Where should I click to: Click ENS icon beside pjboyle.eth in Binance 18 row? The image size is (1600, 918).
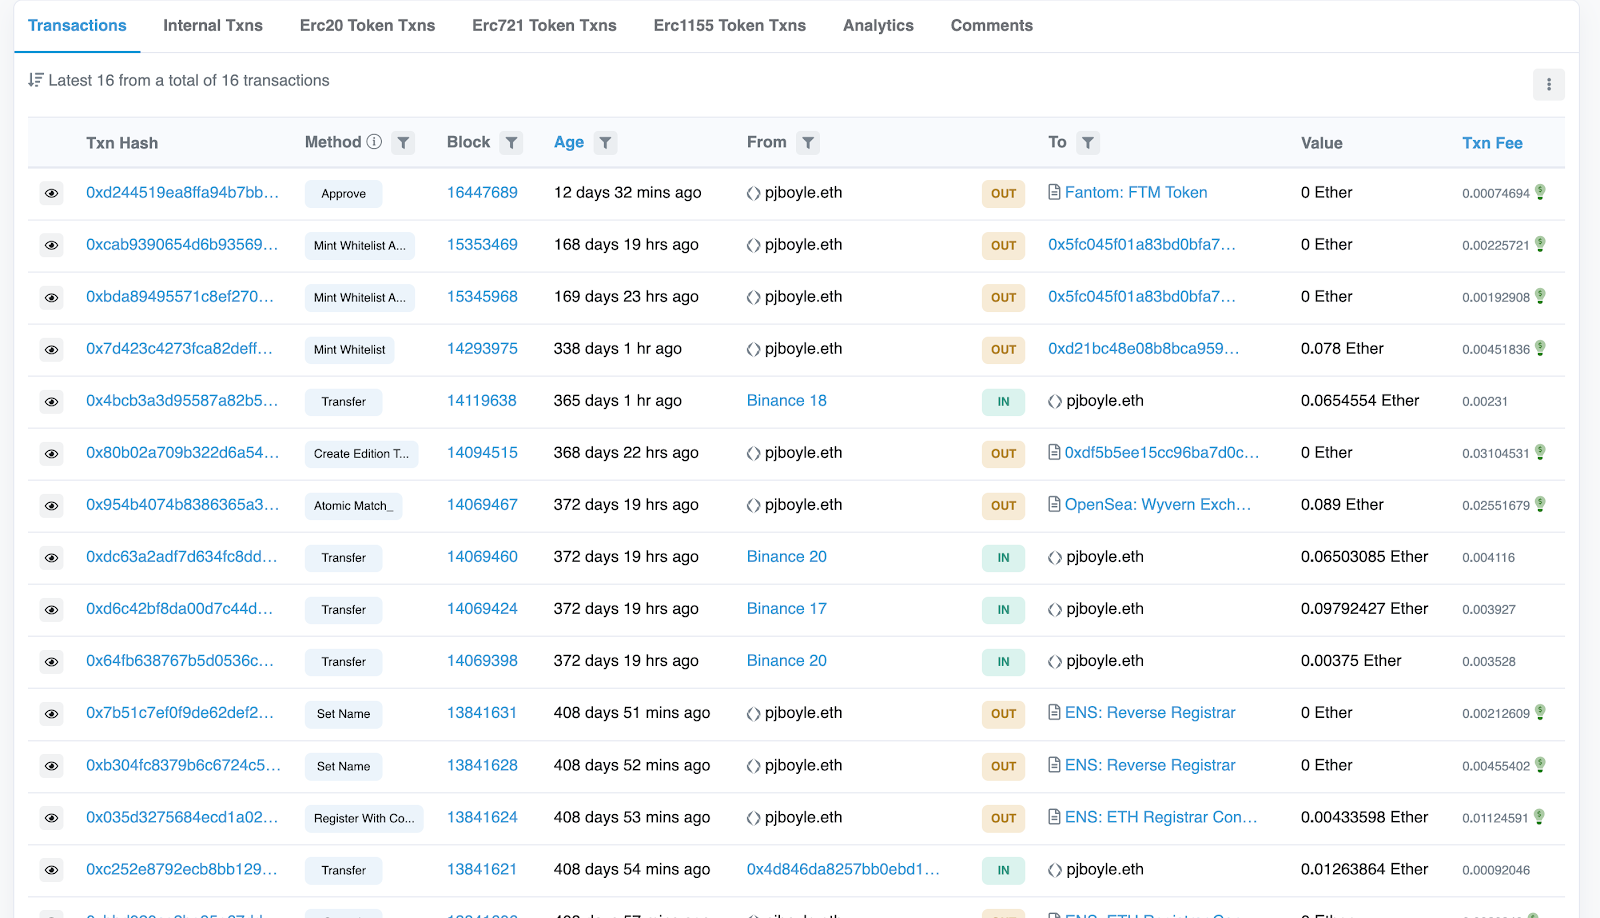[x=1055, y=401]
